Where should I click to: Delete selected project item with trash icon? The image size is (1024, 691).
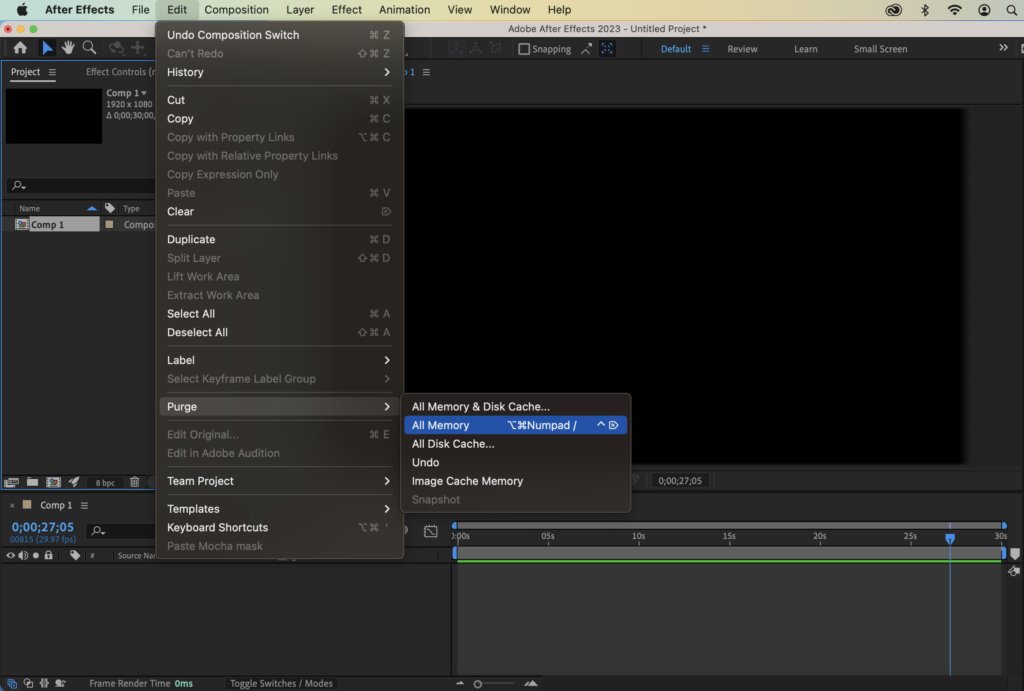[135, 482]
